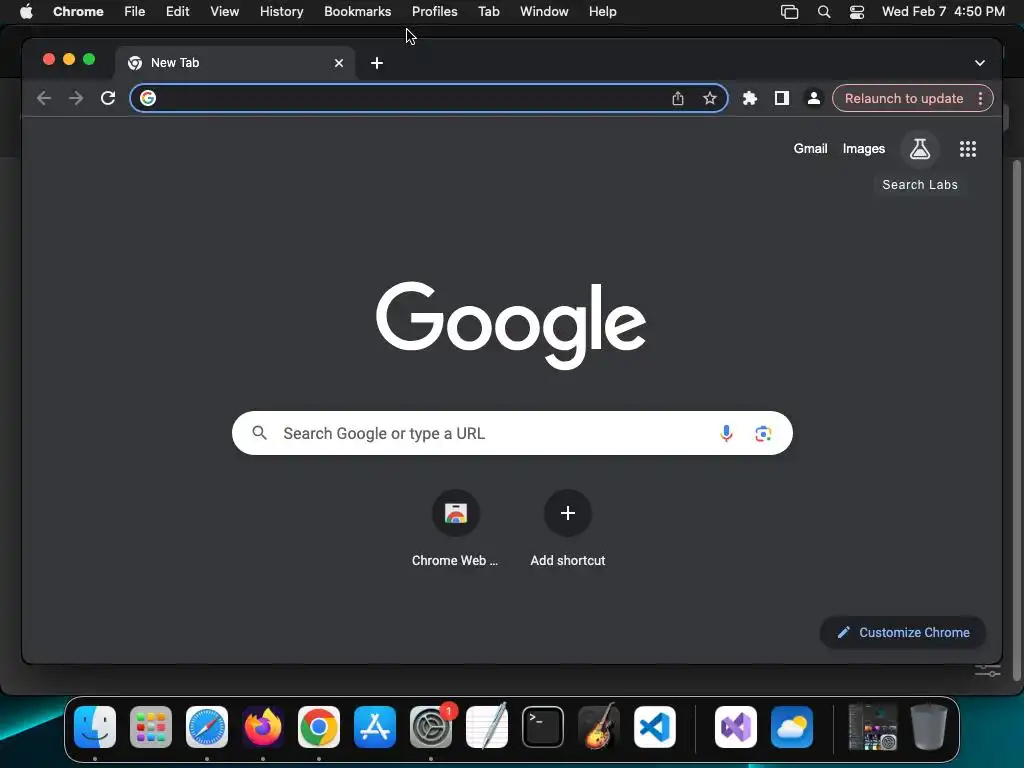Click the magnifier in Google search box
Viewport: 1024px width, 768px height.
coord(259,432)
